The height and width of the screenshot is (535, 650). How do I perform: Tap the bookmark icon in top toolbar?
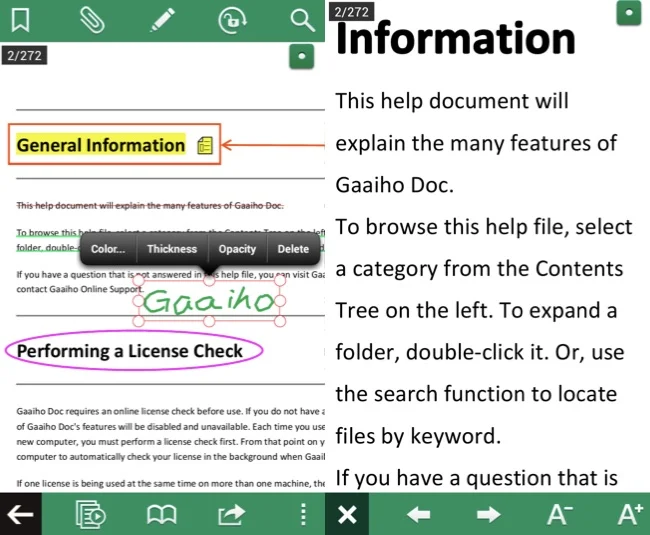tap(20, 20)
